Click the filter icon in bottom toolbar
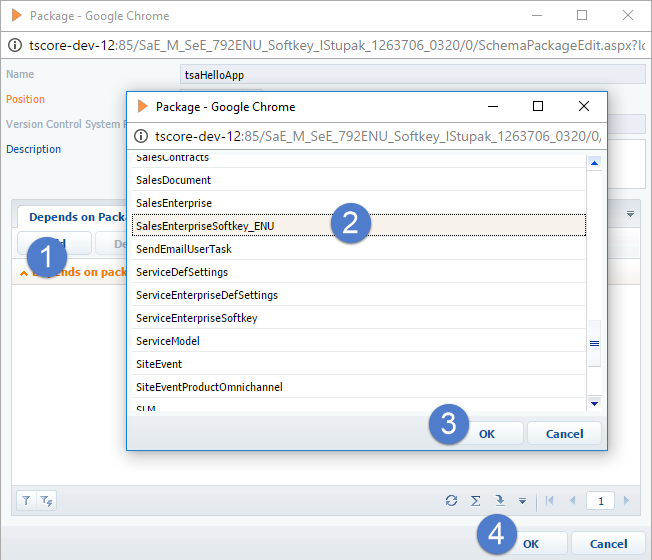The width and height of the screenshot is (652, 560). pyautogui.click(x=26, y=500)
